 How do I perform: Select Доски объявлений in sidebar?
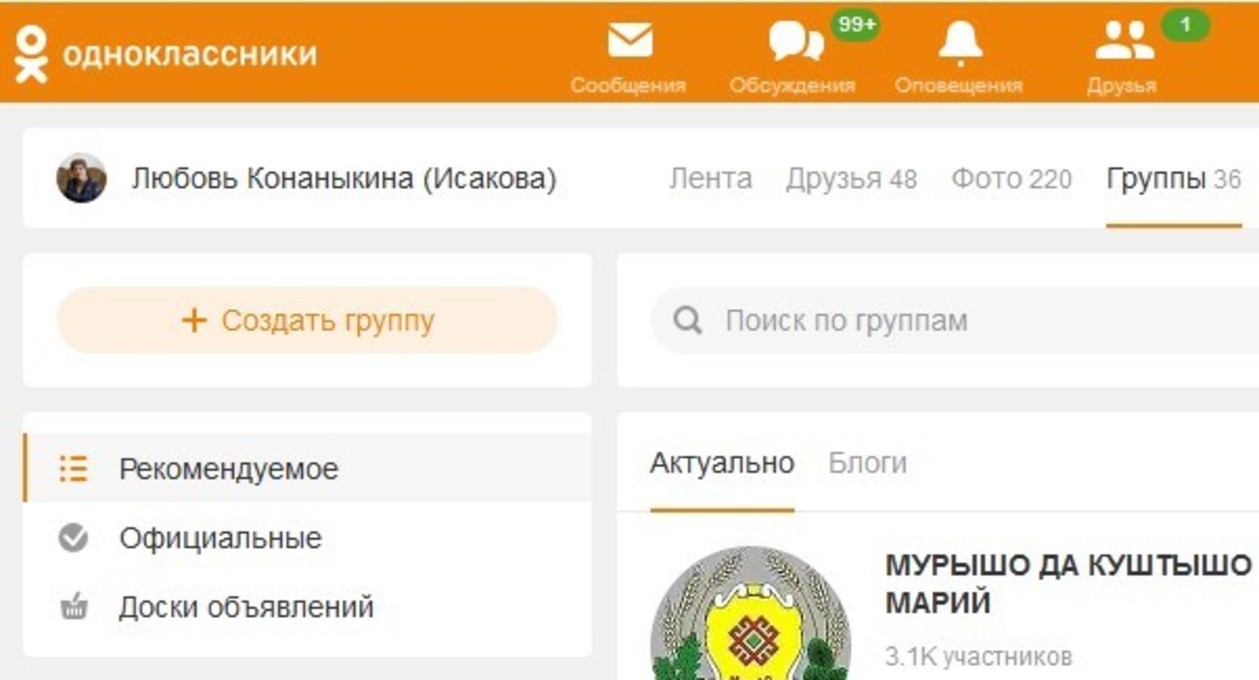[307, 607]
